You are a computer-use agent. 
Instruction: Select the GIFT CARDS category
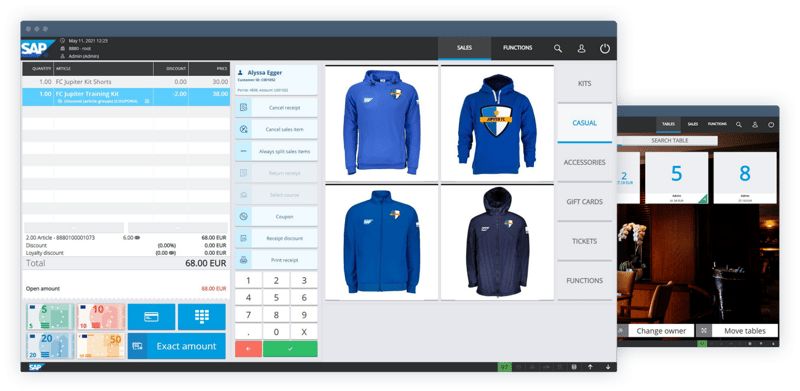coord(584,202)
